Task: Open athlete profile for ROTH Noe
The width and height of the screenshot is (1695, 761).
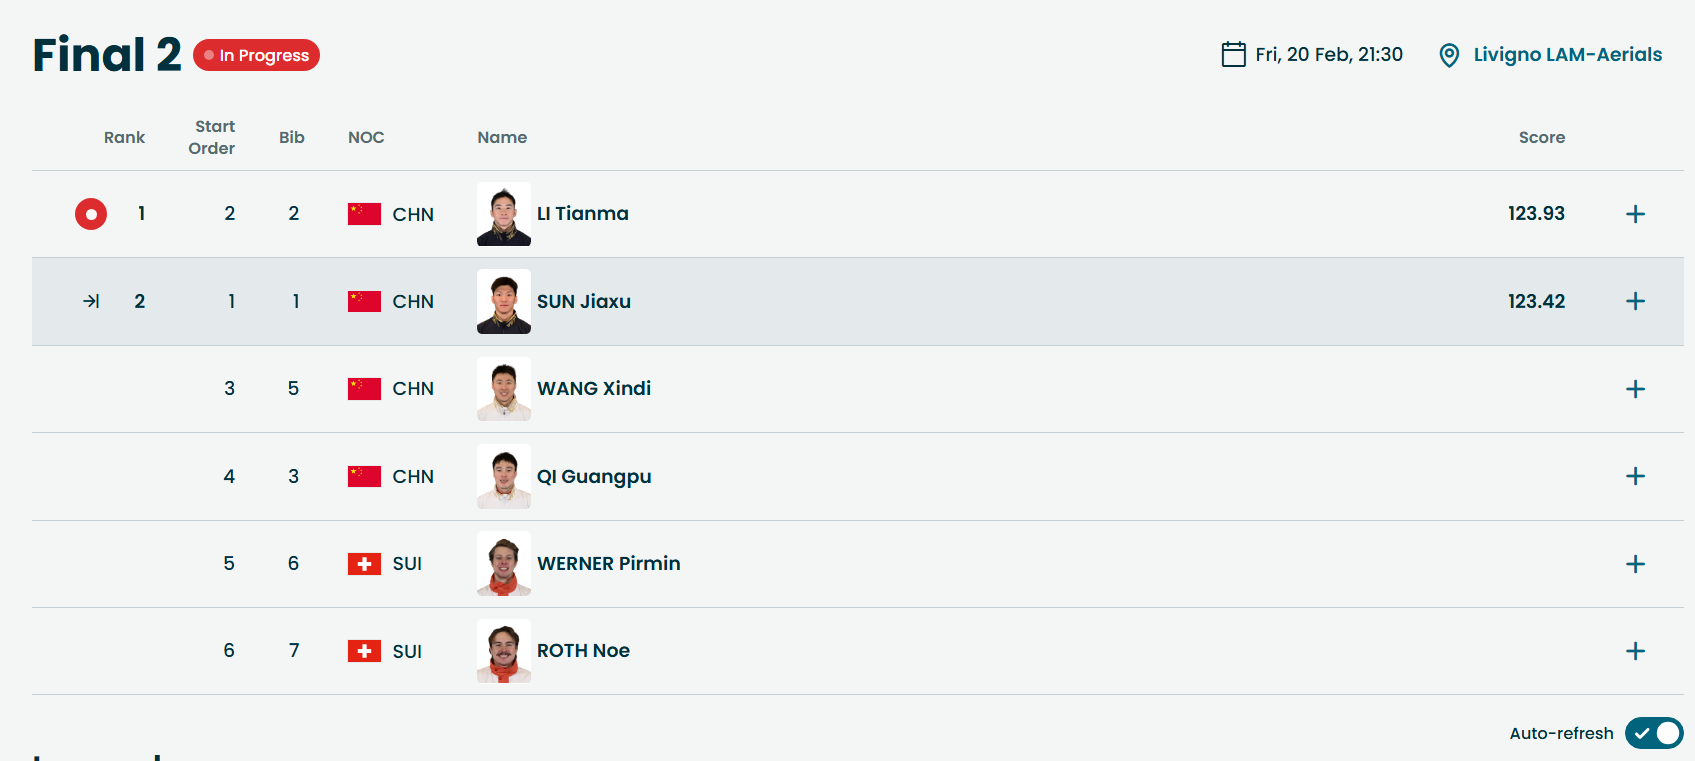Action: (x=583, y=651)
